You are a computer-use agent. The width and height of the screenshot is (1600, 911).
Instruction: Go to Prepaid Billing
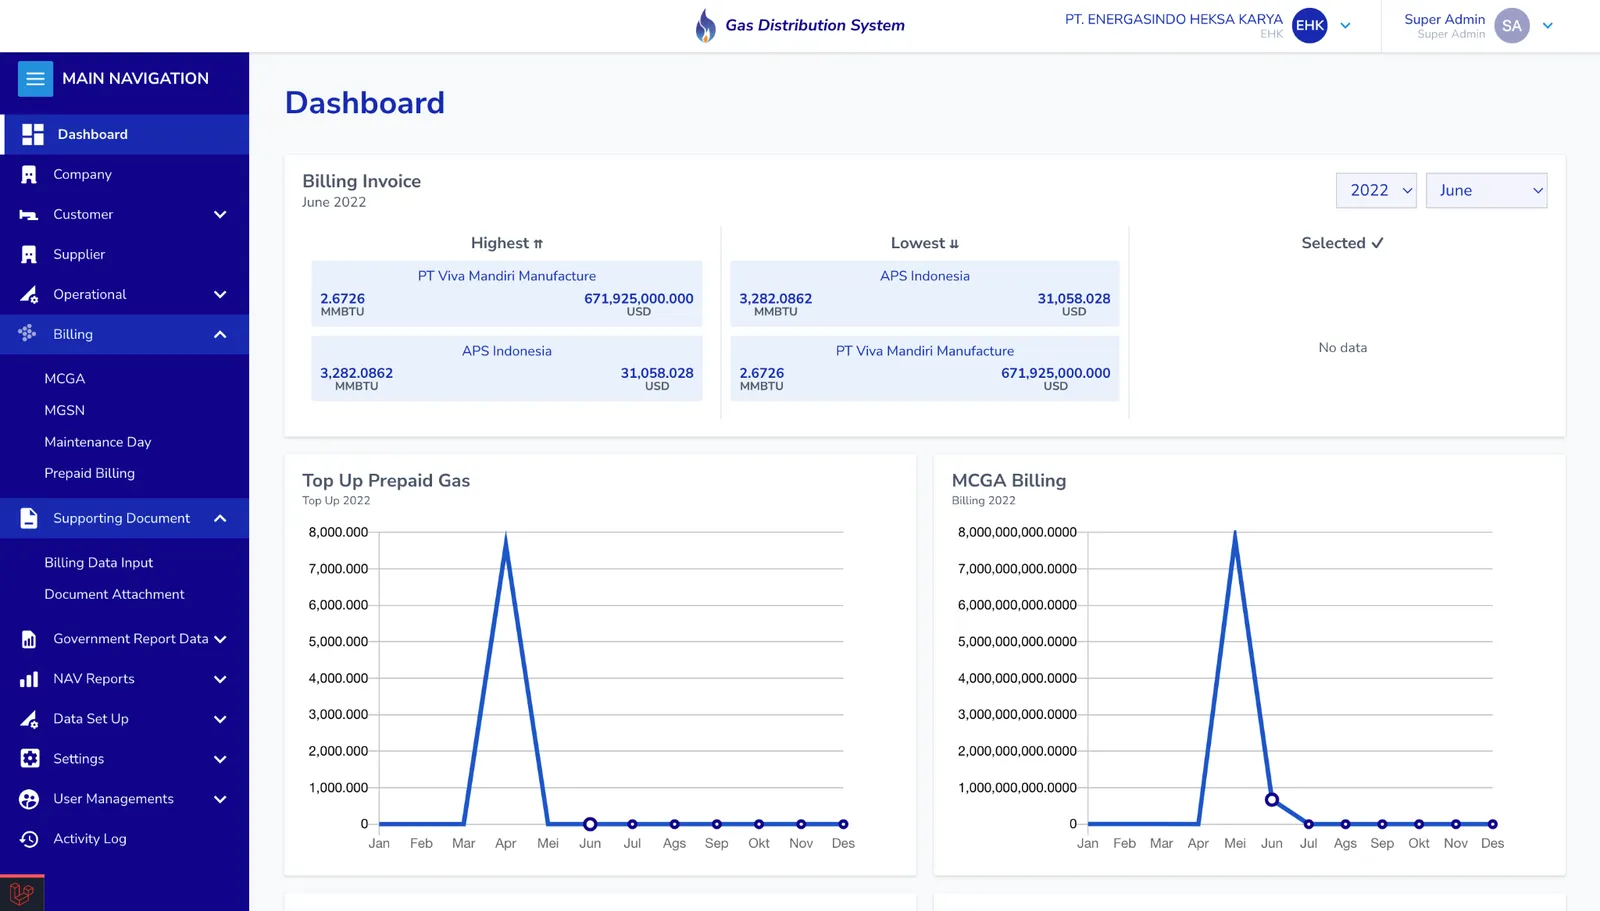tap(90, 473)
